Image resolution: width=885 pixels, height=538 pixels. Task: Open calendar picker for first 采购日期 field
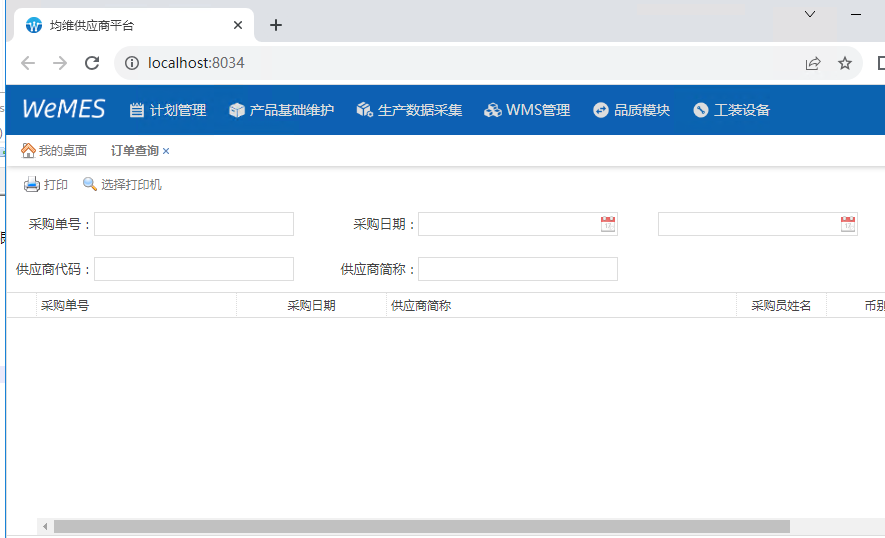pos(608,224)
